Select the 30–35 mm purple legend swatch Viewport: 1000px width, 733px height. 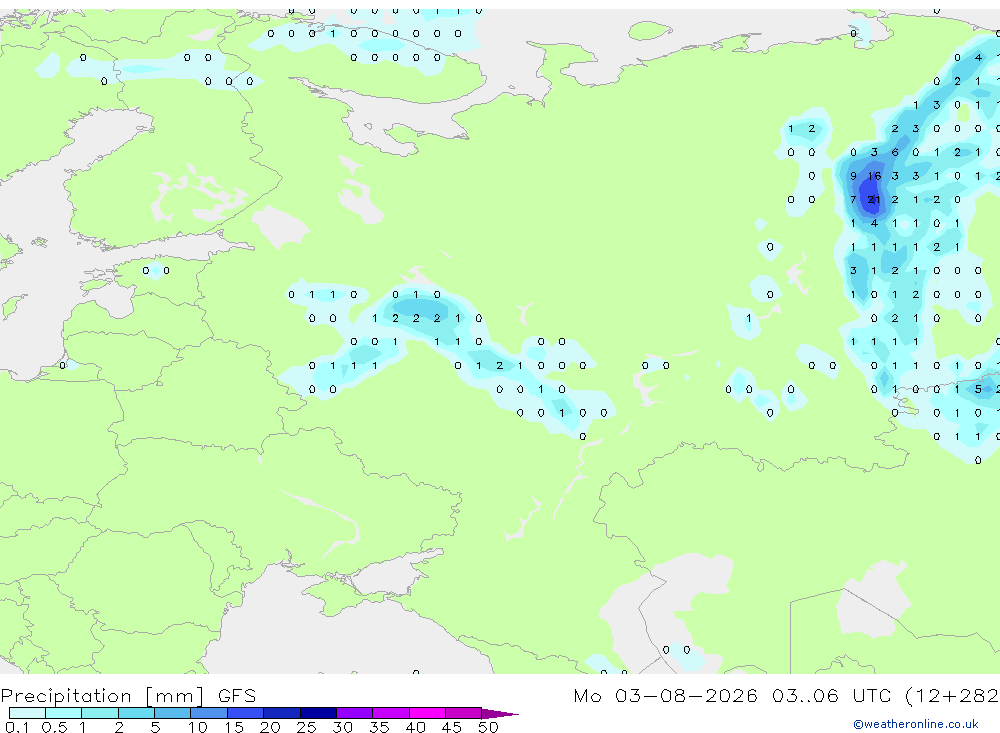(x=355, y=713)
